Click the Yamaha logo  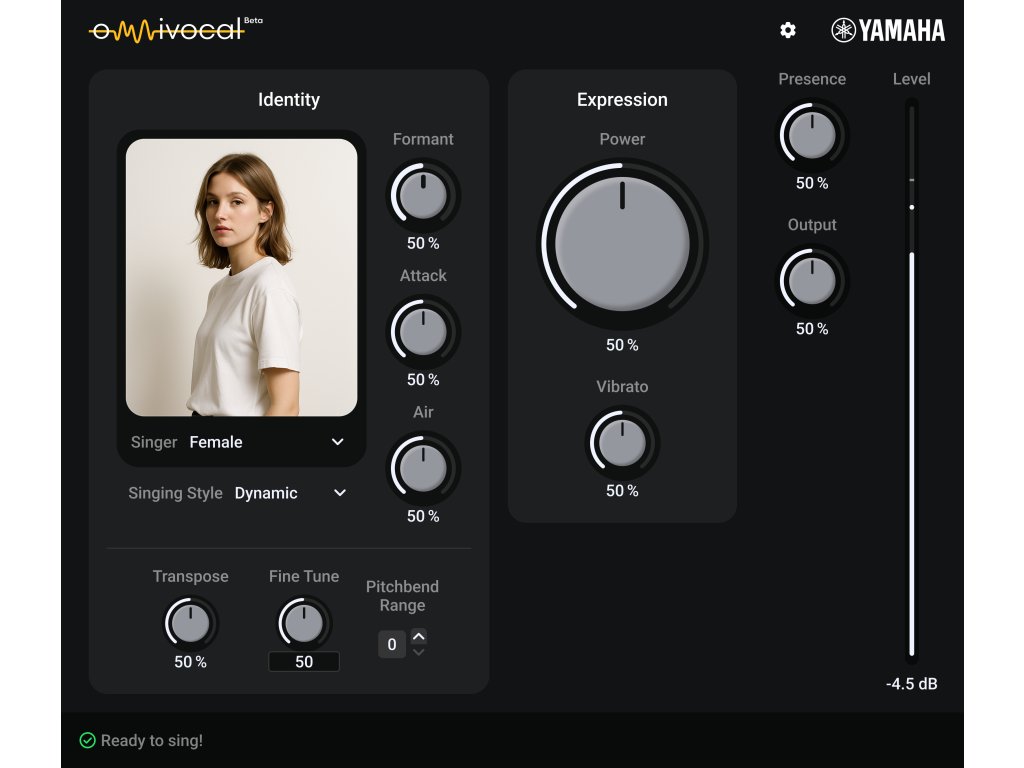click(x=888, y=30)
